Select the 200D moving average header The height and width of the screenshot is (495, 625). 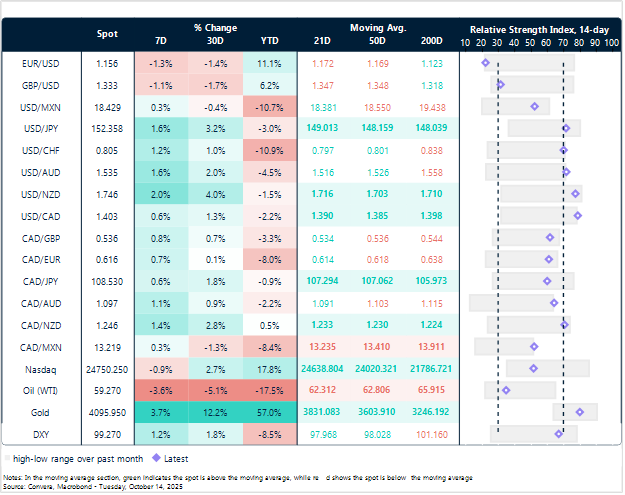click(x=432, y=43)
